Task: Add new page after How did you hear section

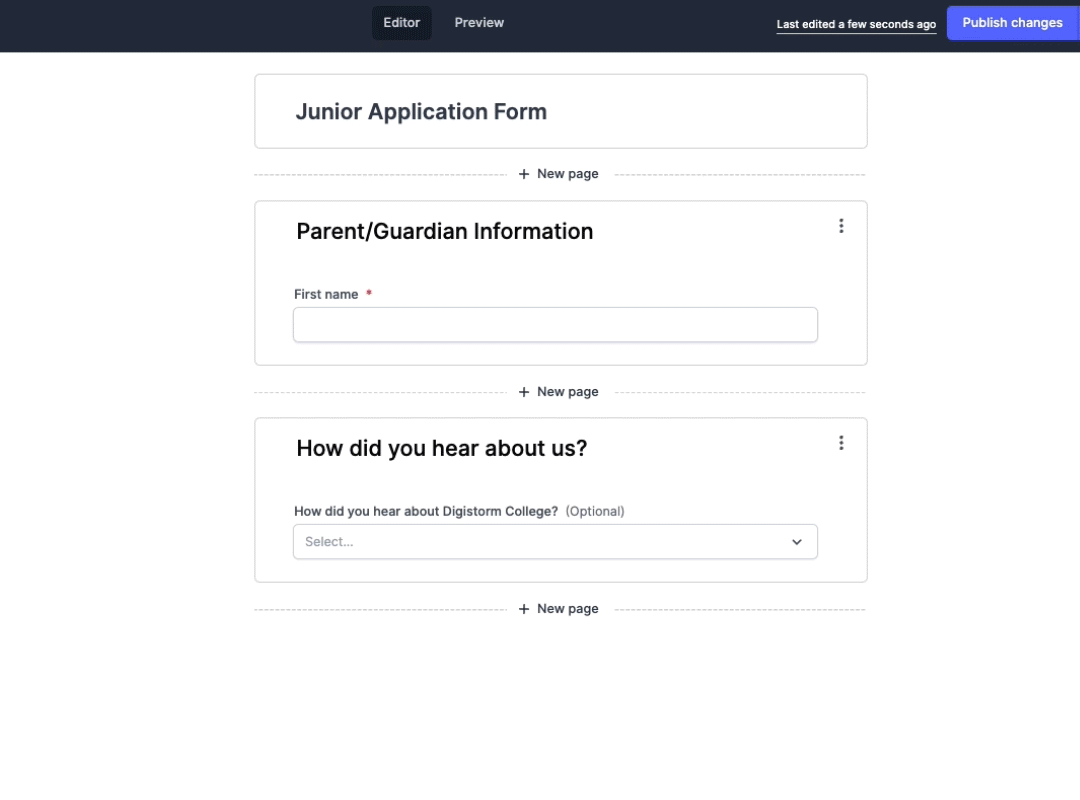Action: (559, 608)
